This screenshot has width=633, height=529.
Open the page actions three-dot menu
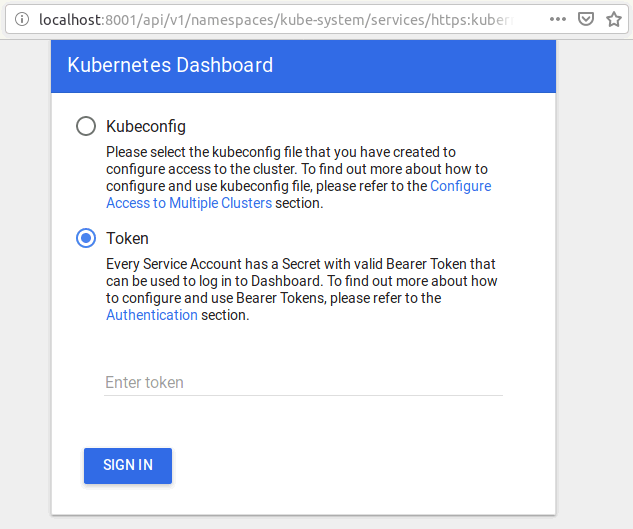pos(558,19)
